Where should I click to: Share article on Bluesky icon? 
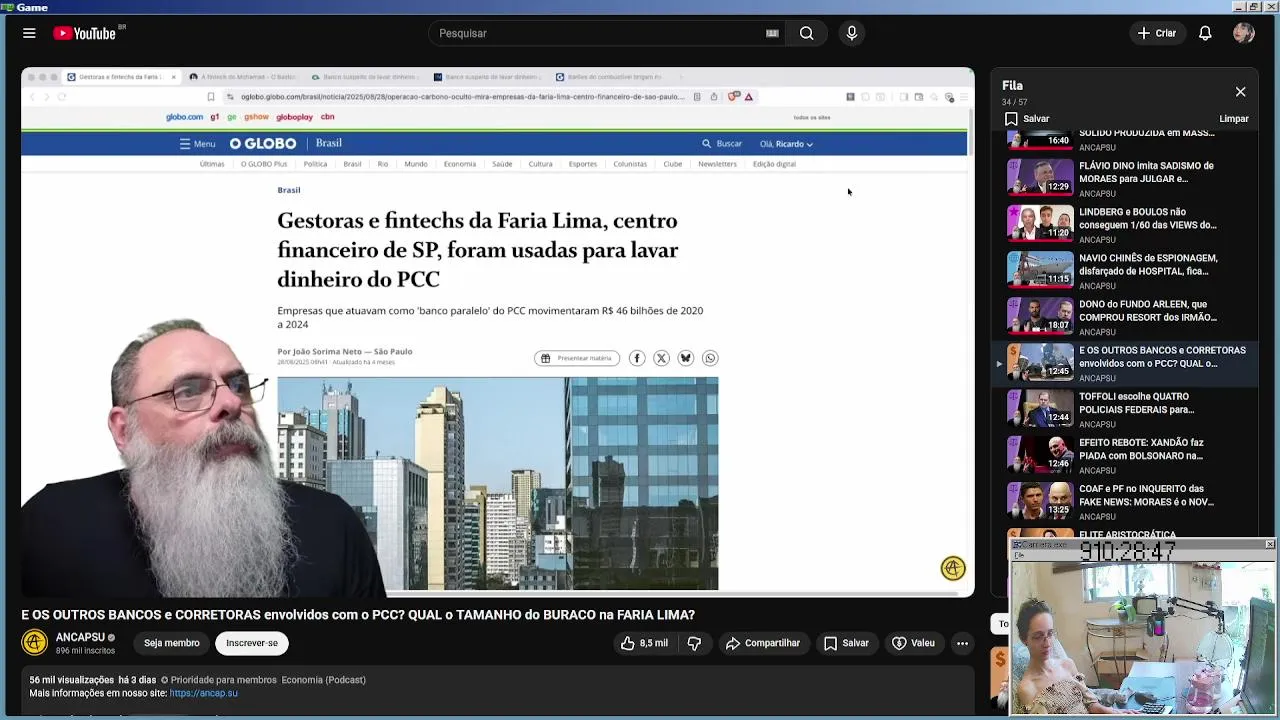[x=685, y=358]
